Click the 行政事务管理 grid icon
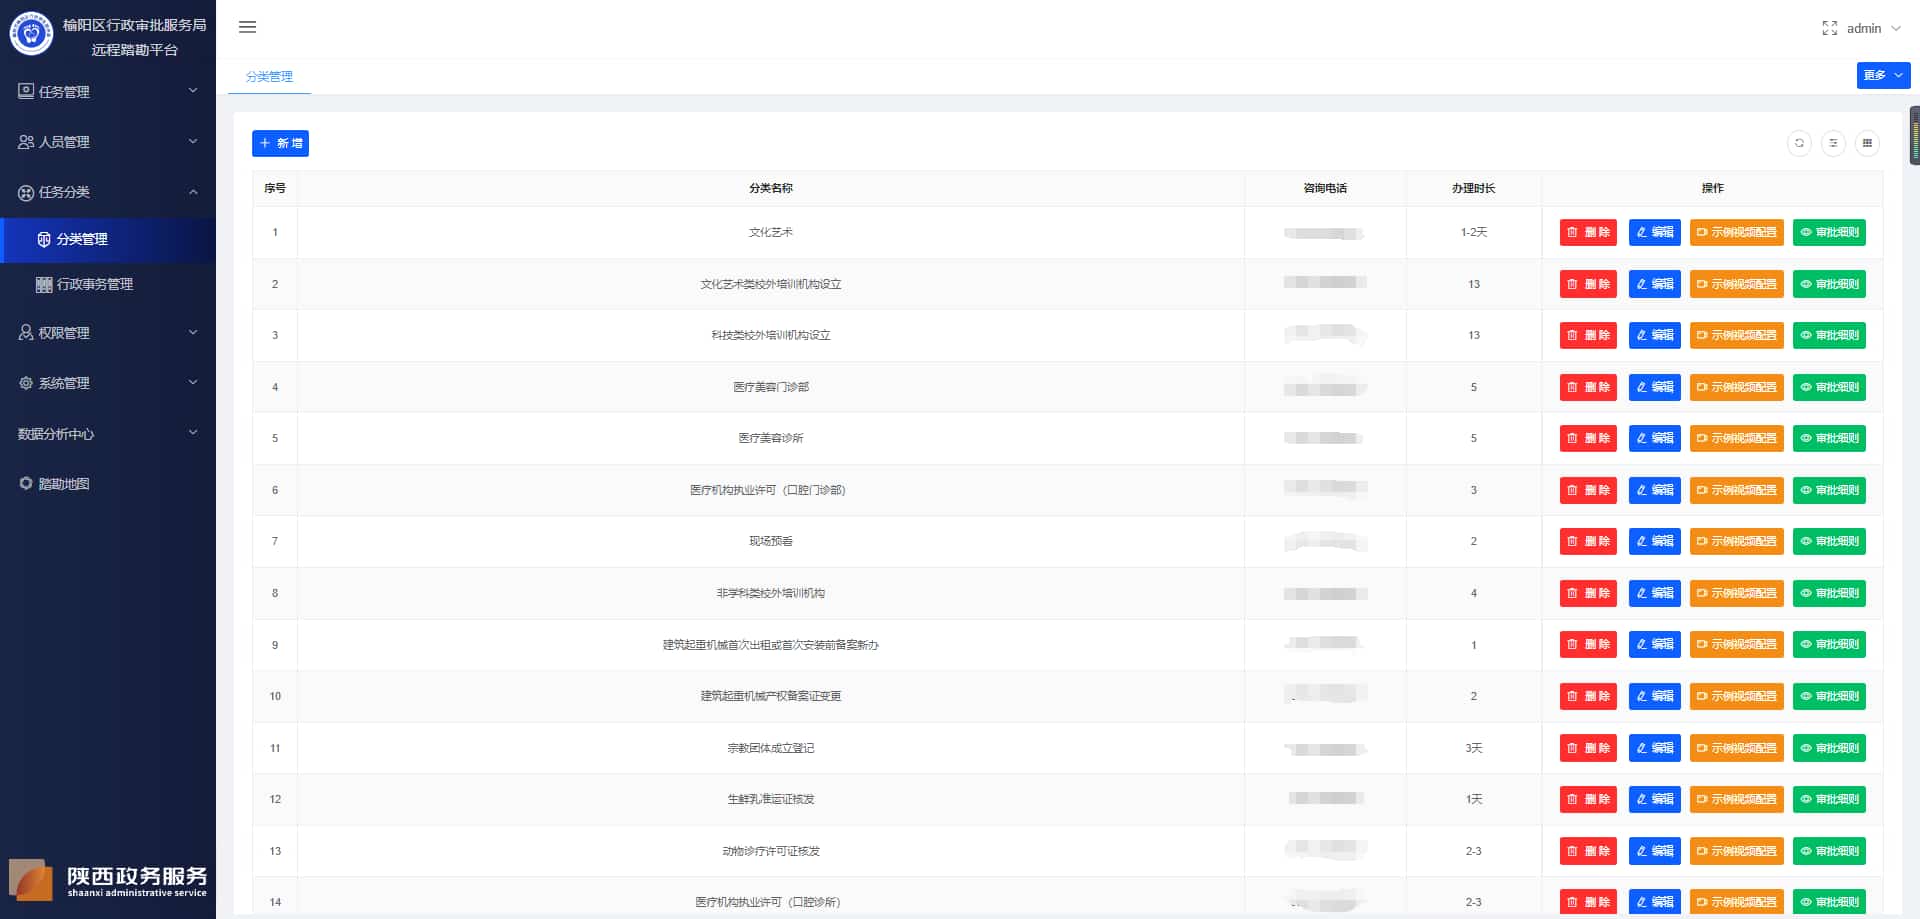Image resolution: width=1920 pixels, height=919 pixels. click(x=44, y=284)
